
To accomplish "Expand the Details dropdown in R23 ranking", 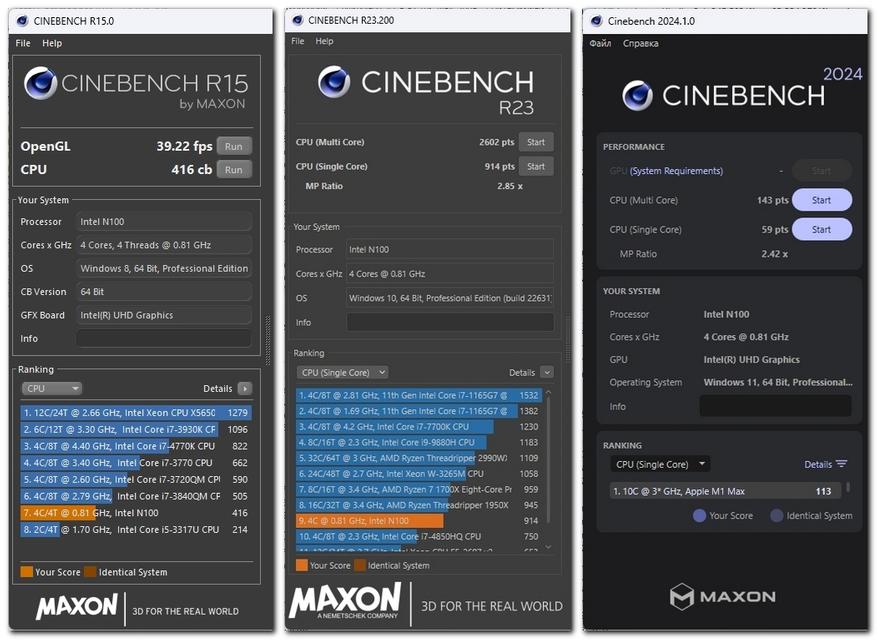I will 547,373.
